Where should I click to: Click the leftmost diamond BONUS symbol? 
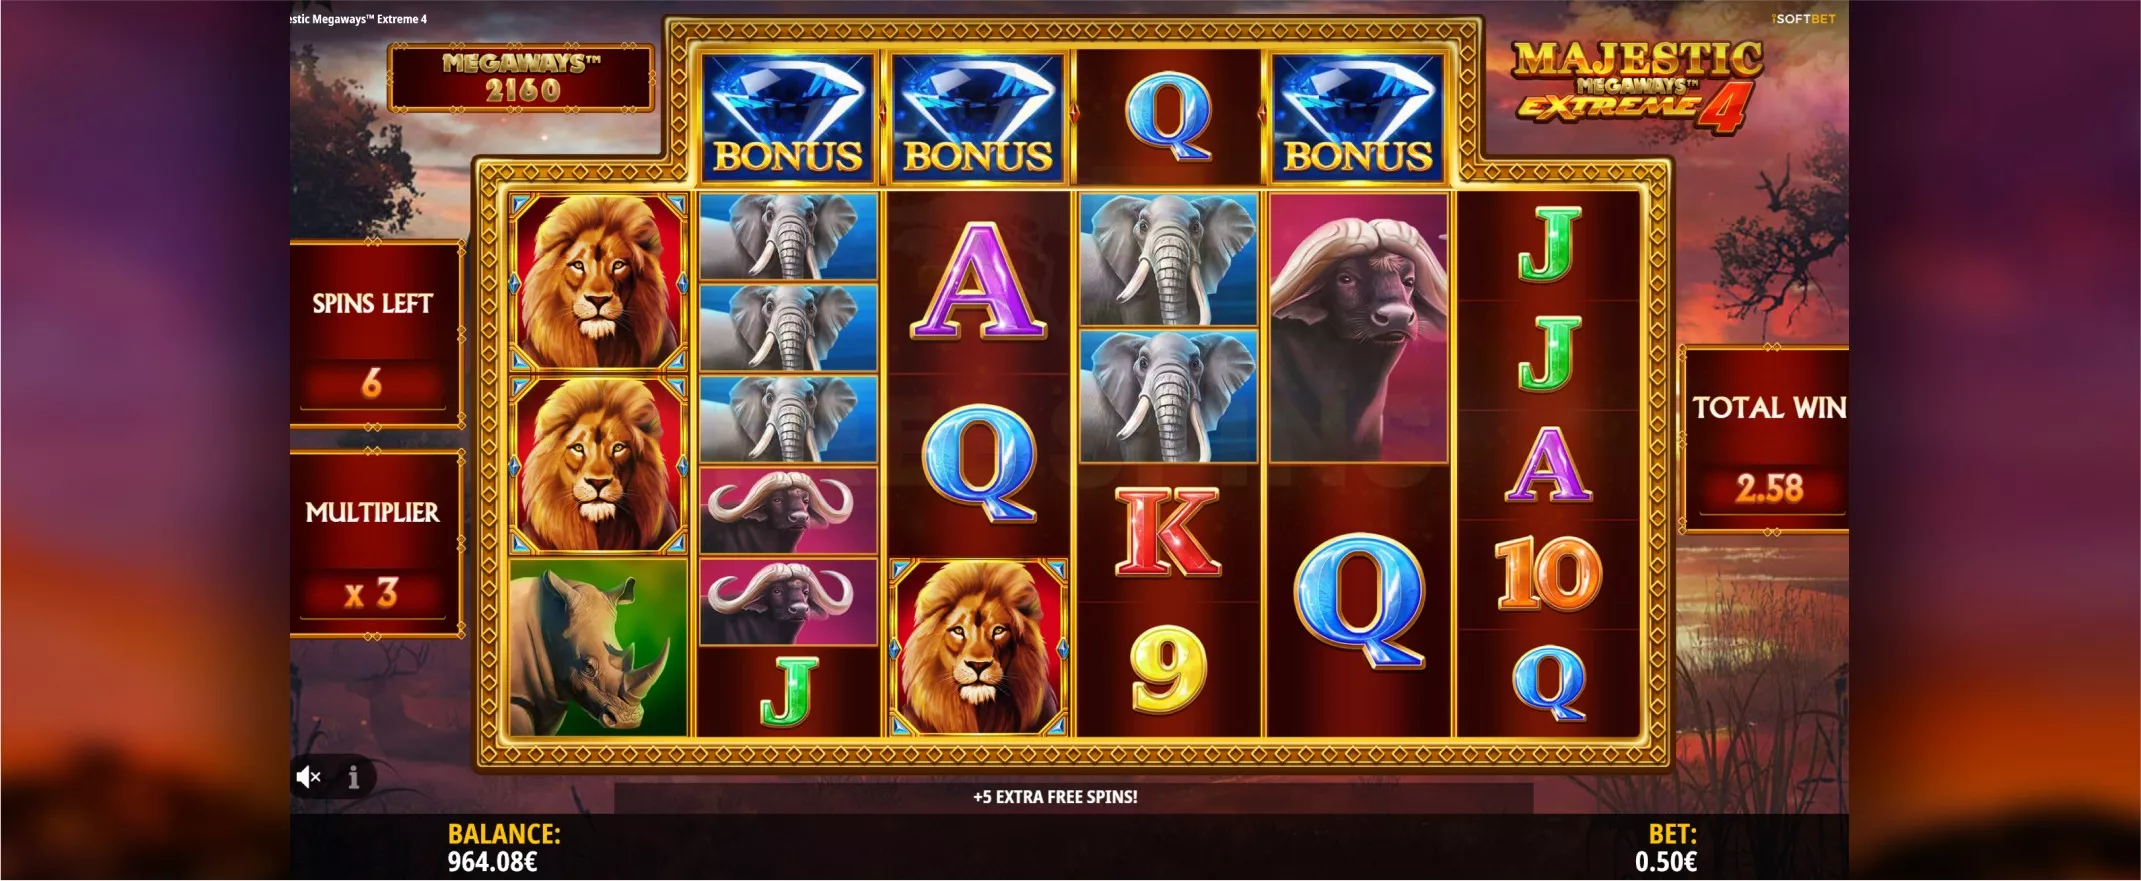(788, 117)
